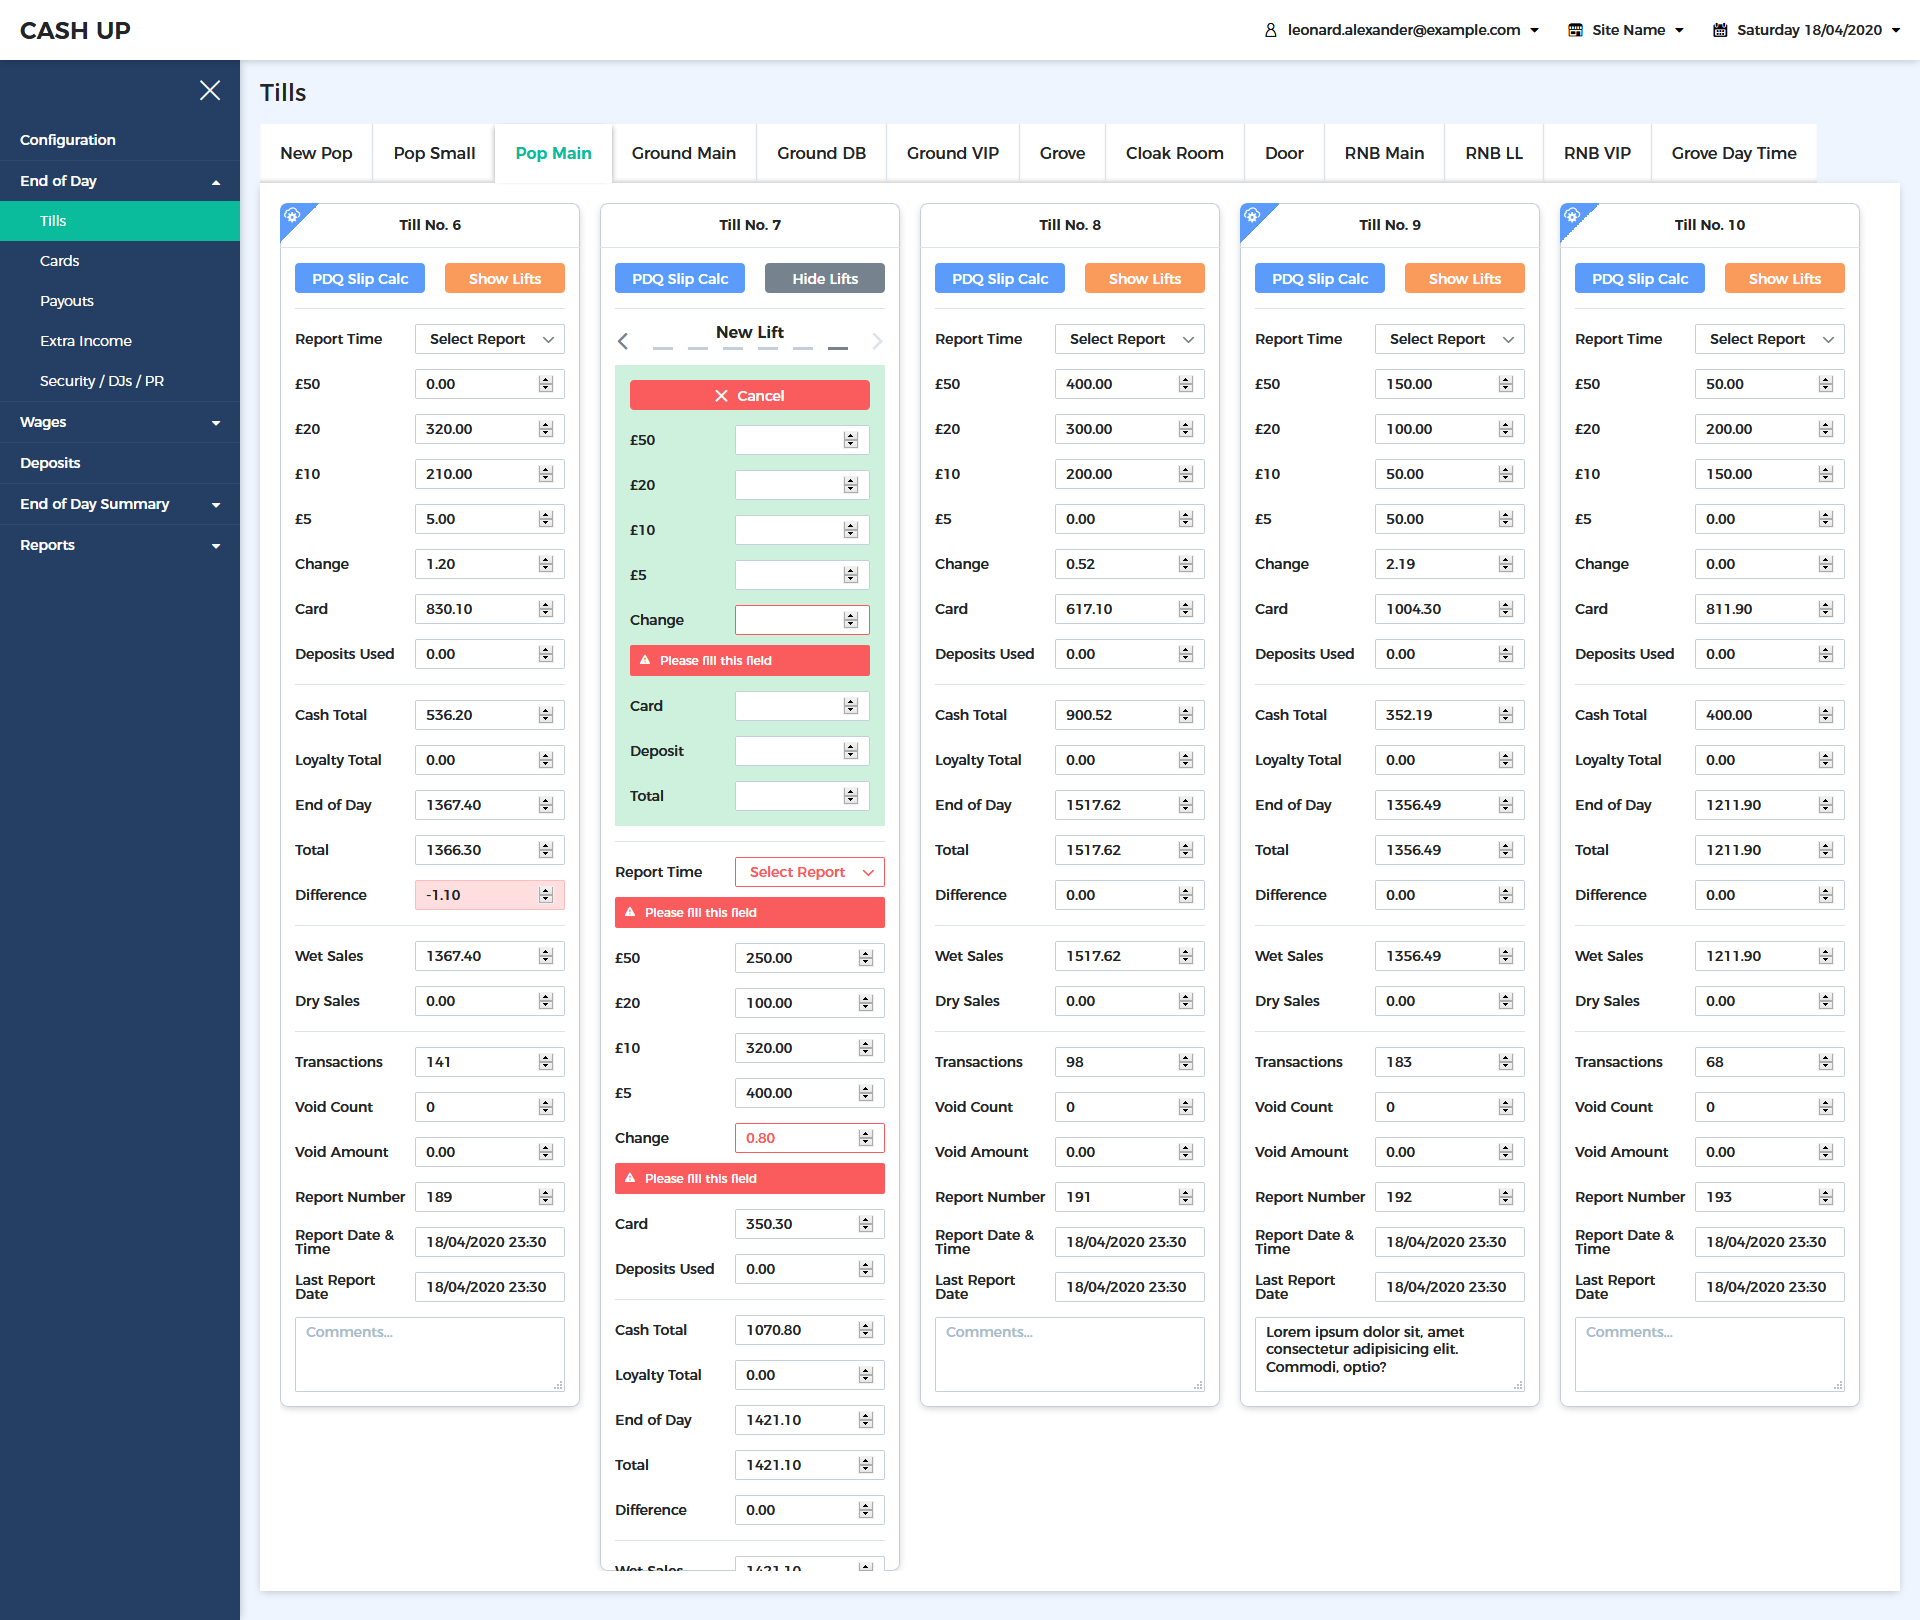Cancel the New Lift entry
The height and width of the screenshot is (1620, 1920).
(x=749, y=396)
